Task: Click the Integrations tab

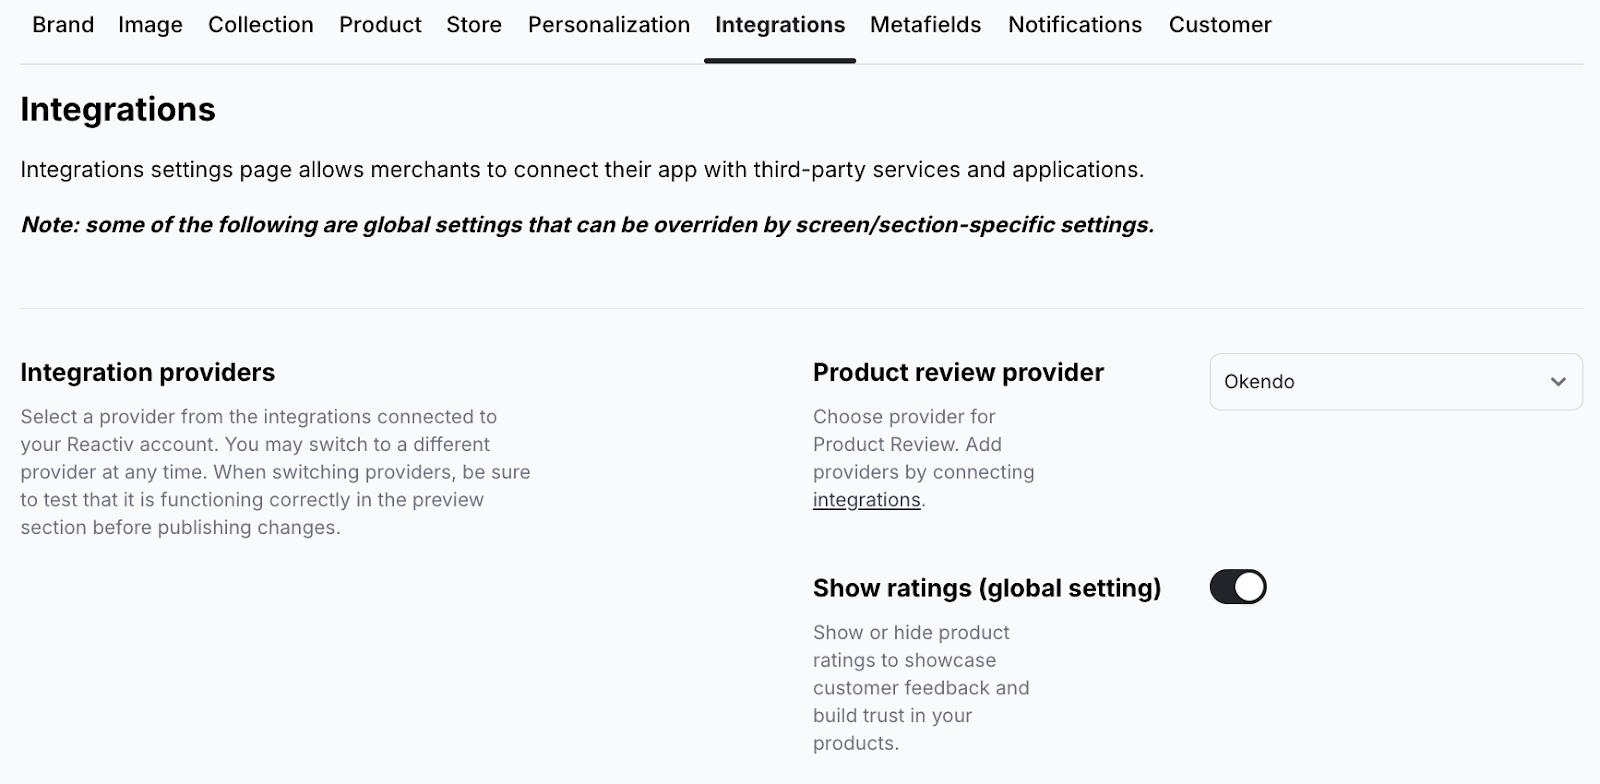Action: (779, 25)
